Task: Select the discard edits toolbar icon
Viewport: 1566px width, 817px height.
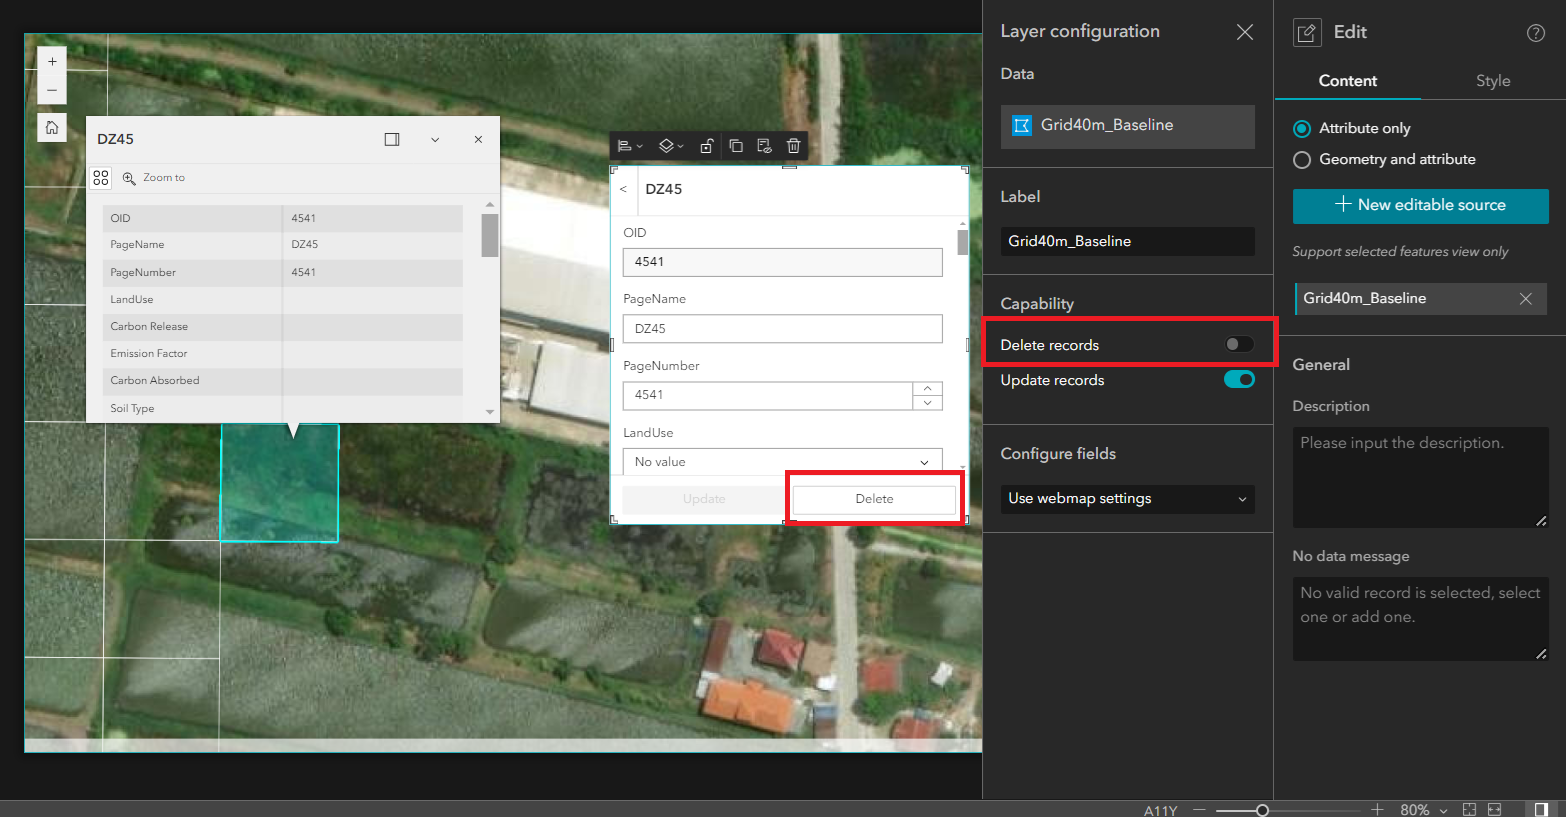Action: click(x=764, y=146)
